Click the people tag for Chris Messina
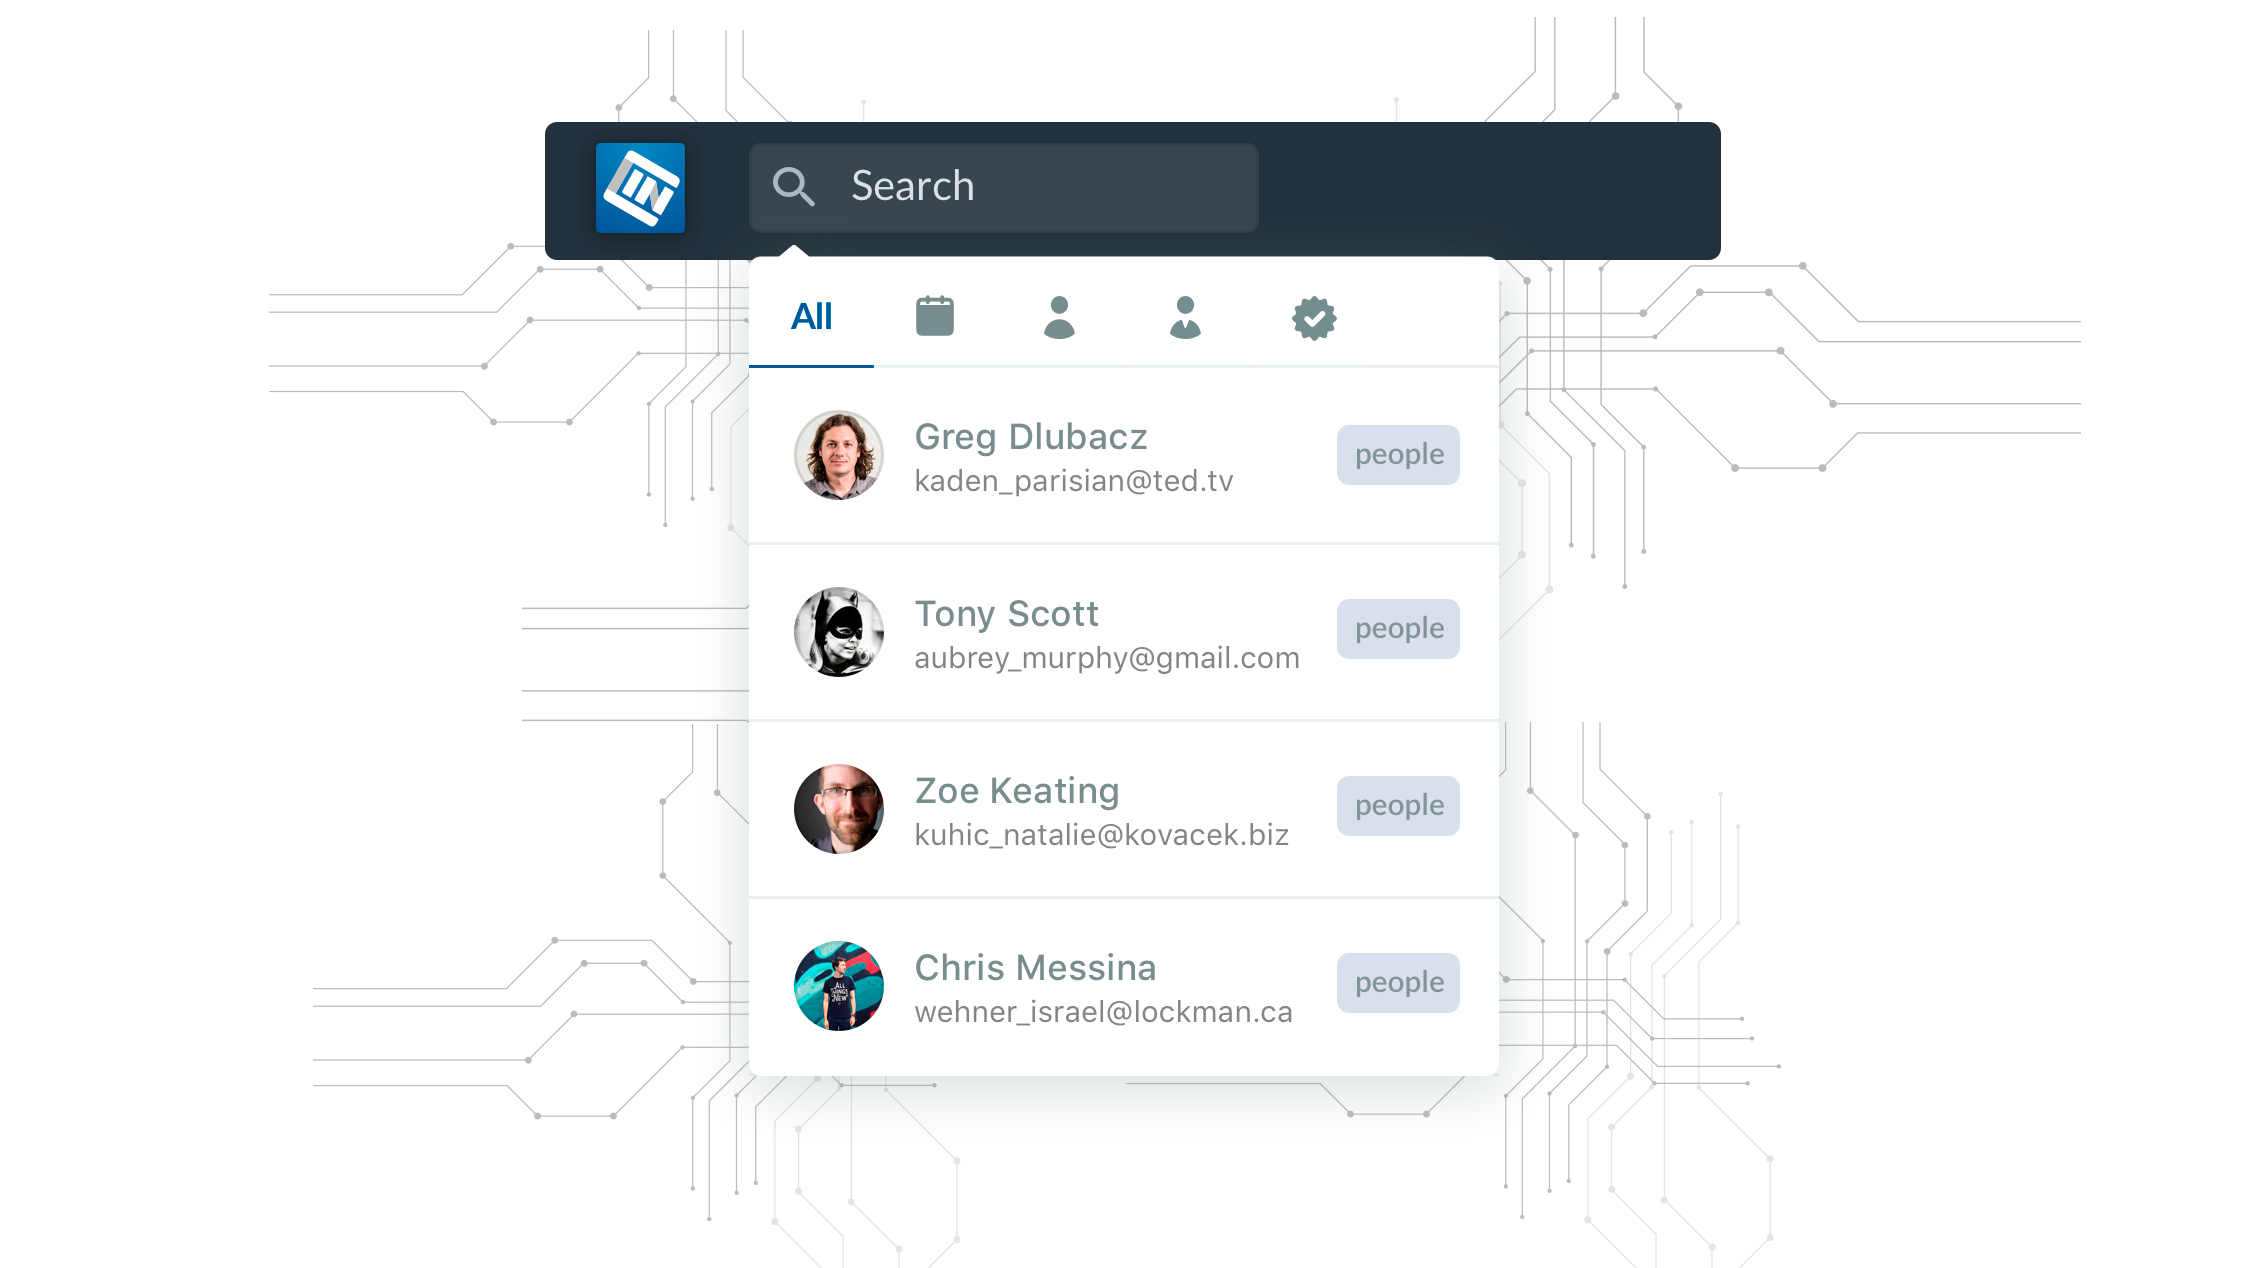Viewport: 2265px width, 1268px height. (x=1395, y=982)
